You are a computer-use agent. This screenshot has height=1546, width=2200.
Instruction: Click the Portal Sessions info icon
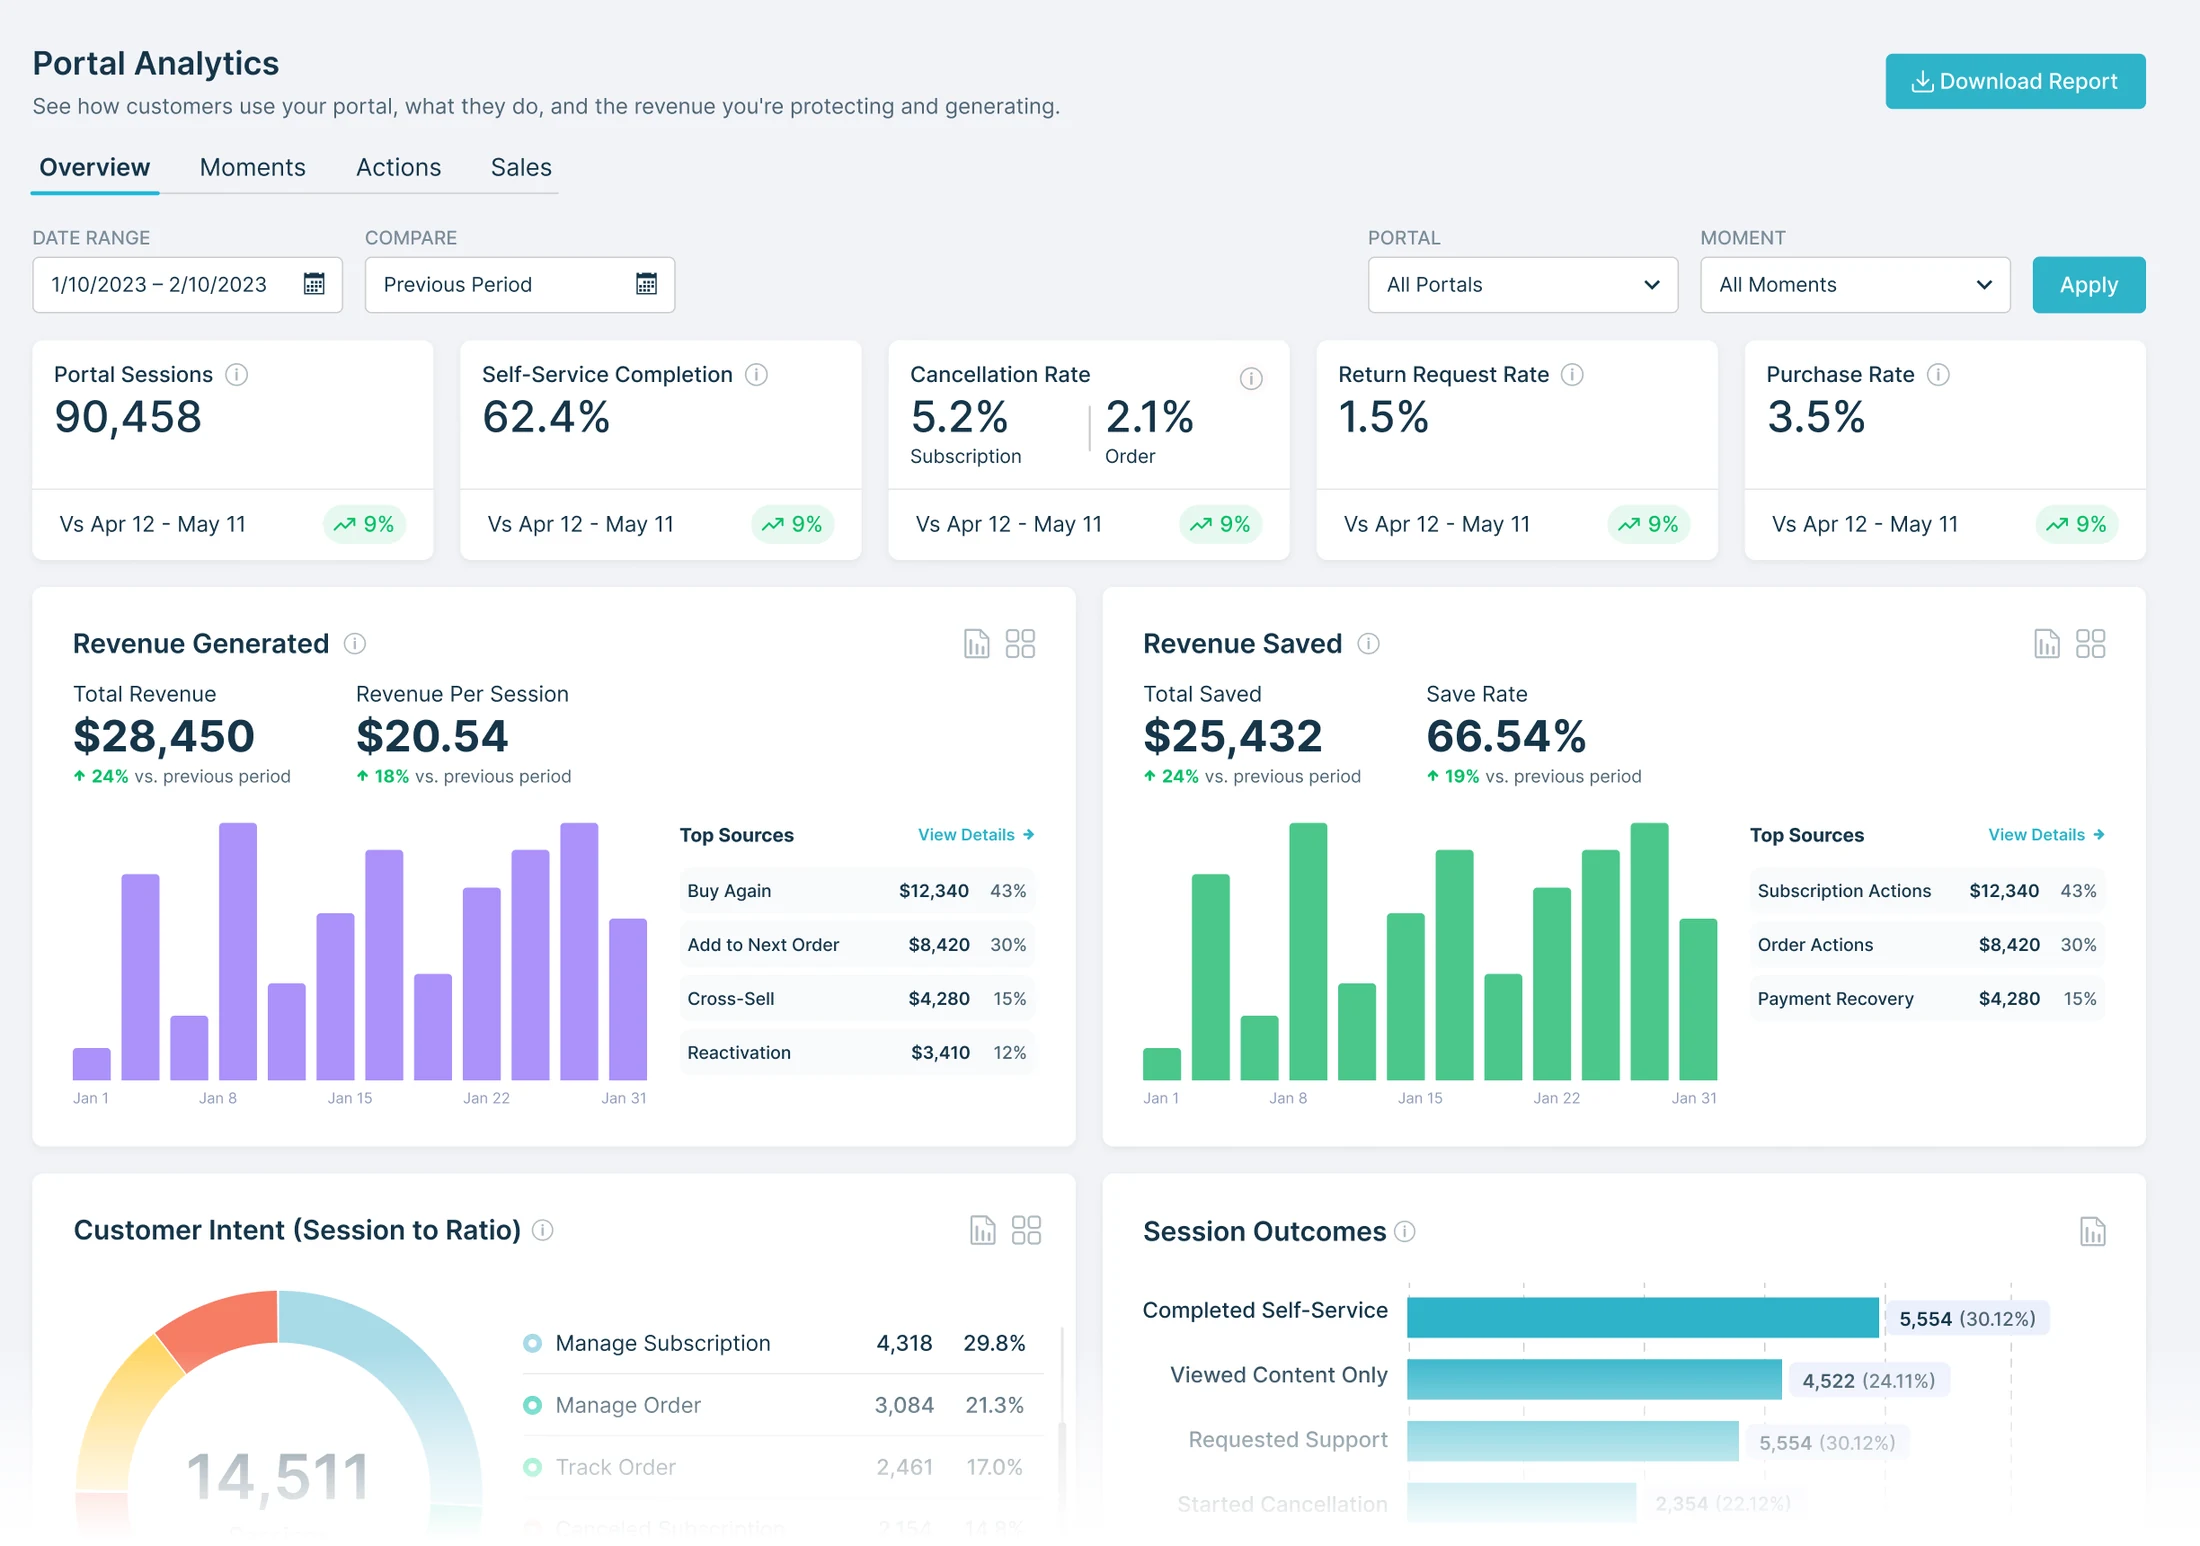click(x=236, y=374)
